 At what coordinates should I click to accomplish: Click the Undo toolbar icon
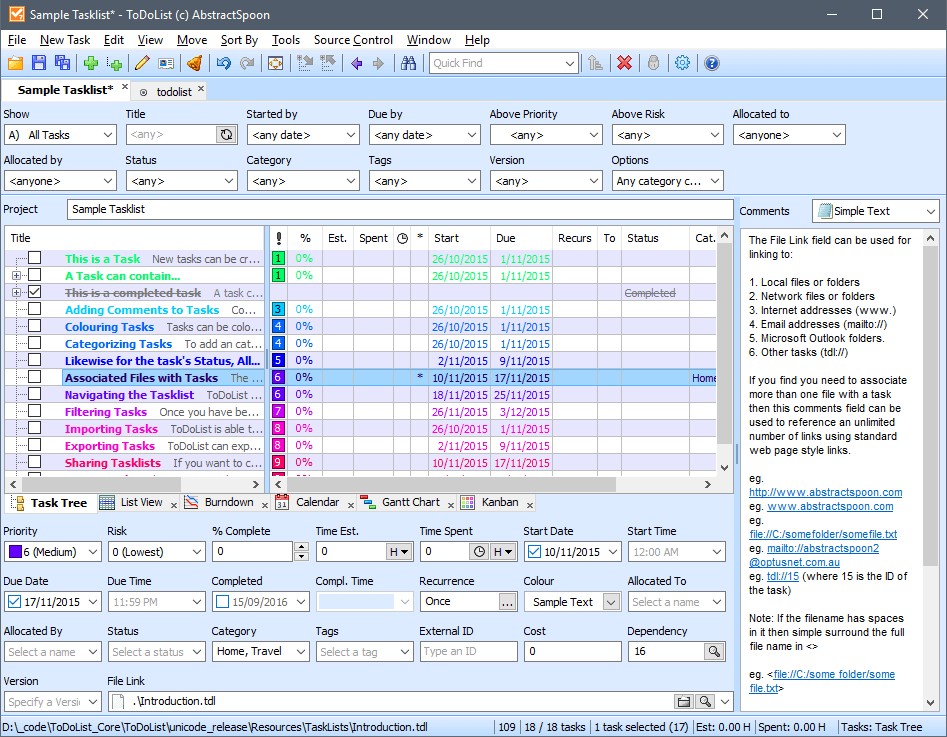[x=223, y=63]
